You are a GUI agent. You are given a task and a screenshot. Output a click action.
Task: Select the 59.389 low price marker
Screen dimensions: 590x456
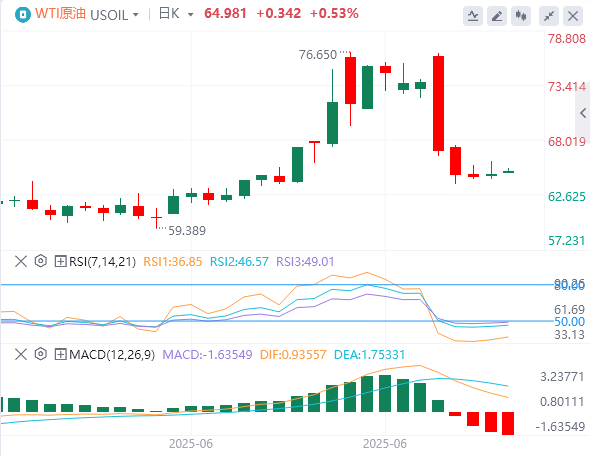pyautogui.click(x=187, y=231)
